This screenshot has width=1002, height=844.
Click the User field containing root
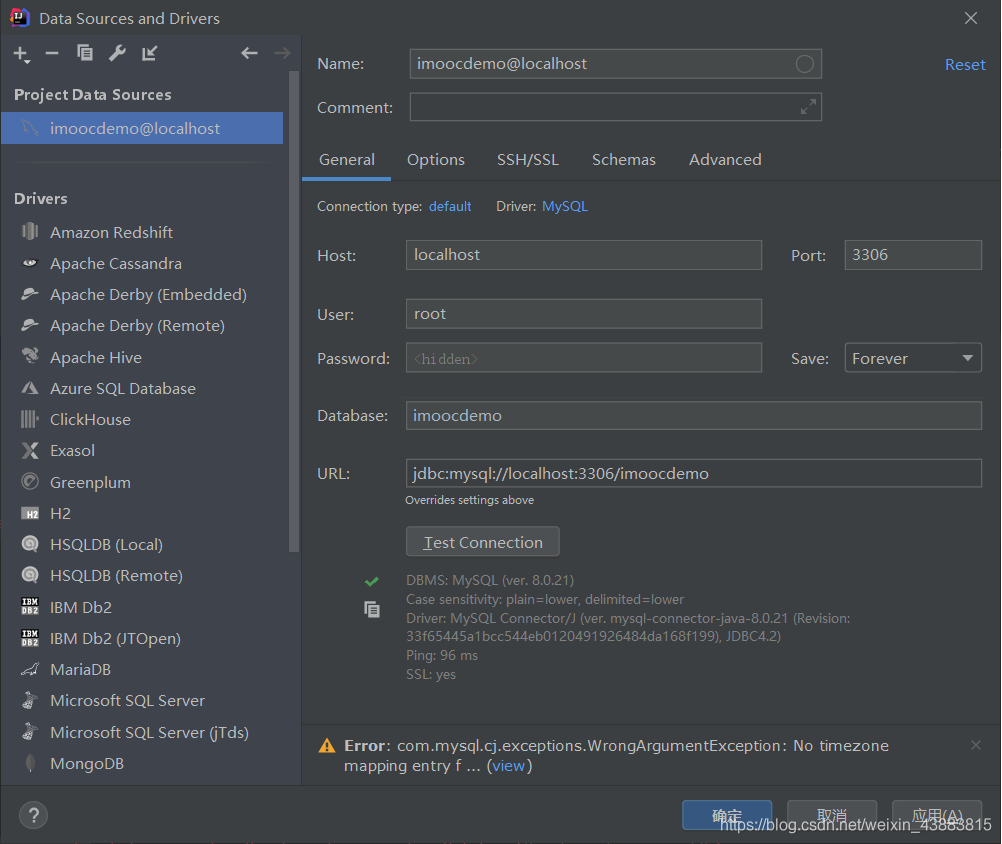click(583, 314)
